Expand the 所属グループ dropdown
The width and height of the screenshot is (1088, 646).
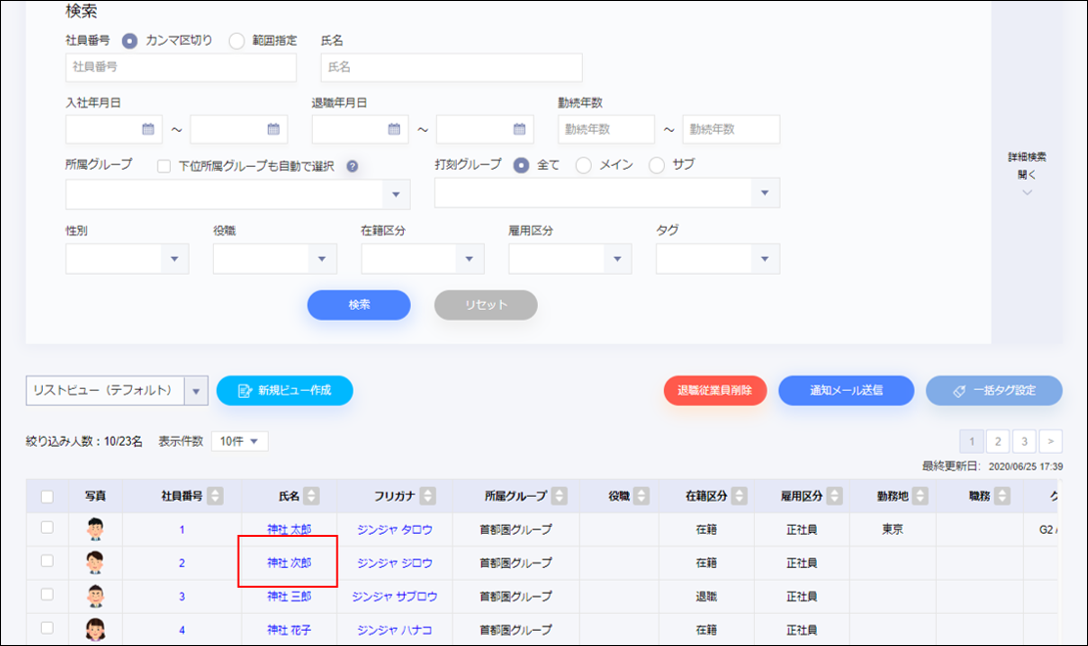pos(397,194)
